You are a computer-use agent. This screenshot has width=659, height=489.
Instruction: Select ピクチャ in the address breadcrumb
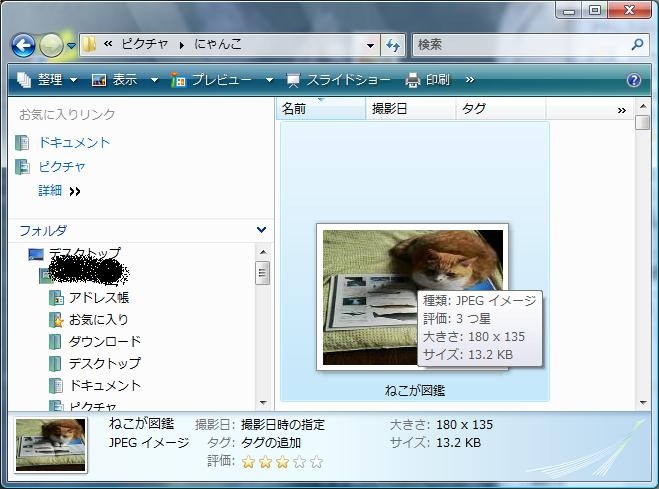[x=145, y=44]
